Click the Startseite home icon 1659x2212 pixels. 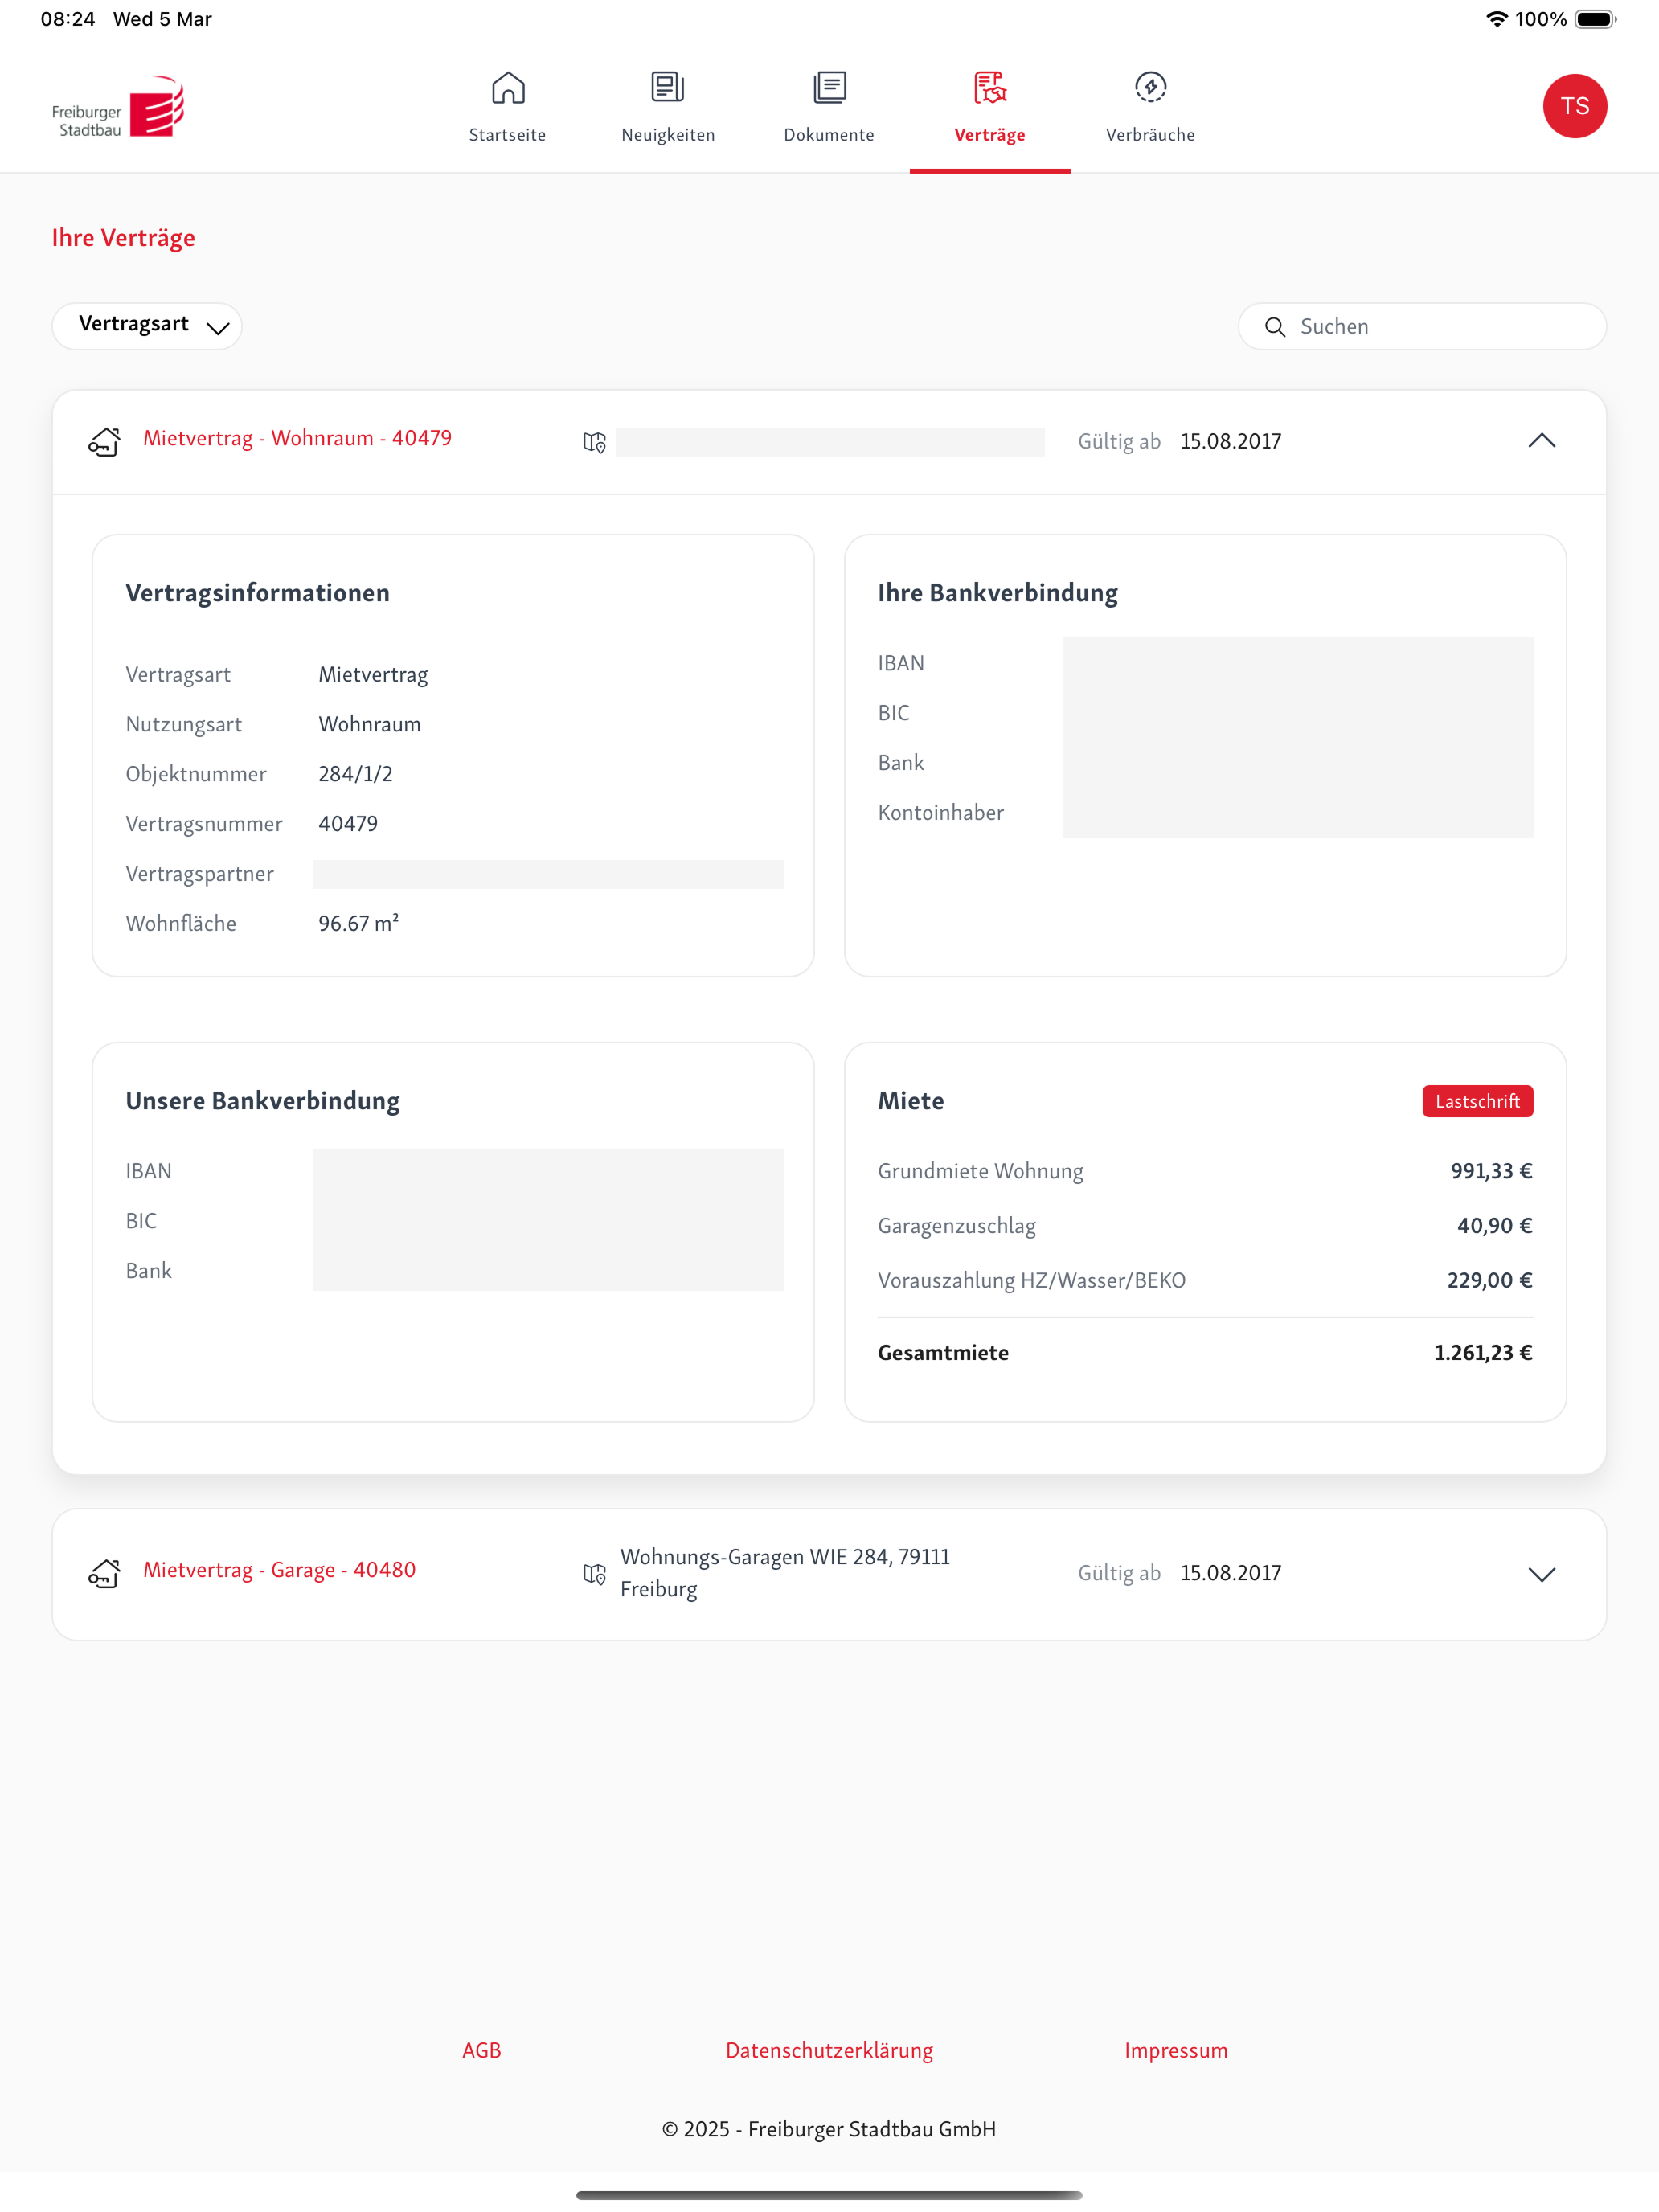click(x=508, y=88)
